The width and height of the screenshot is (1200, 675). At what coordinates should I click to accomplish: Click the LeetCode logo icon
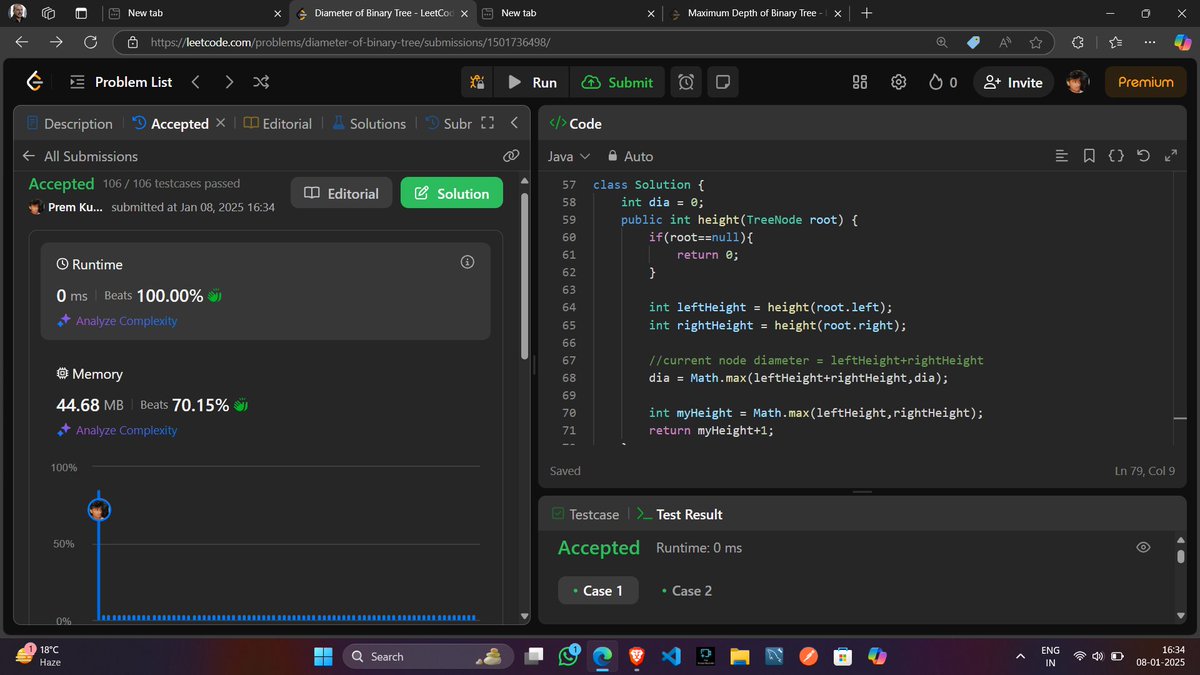click(x=35, y=82)
